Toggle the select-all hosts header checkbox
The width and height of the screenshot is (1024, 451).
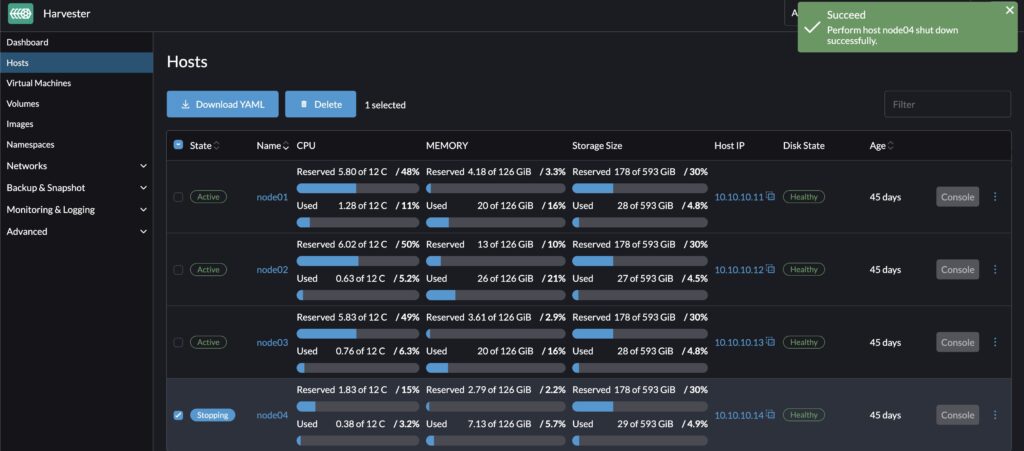179,145
